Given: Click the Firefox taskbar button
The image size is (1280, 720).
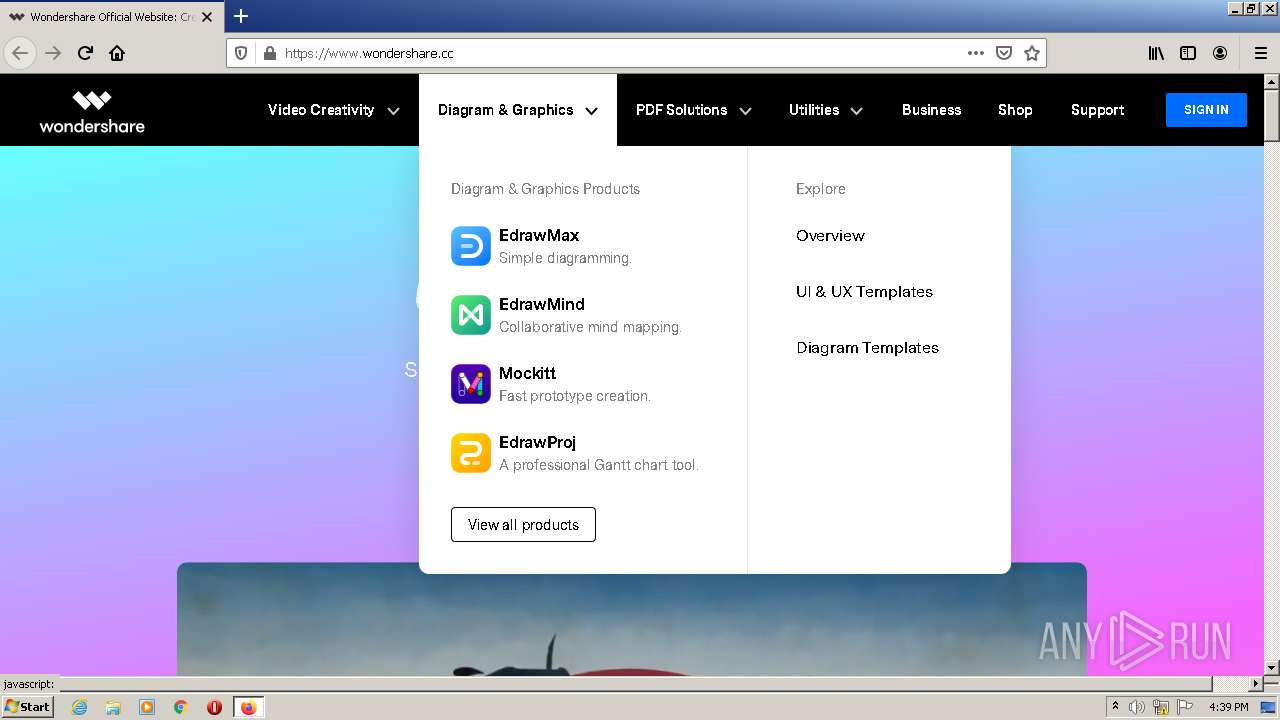Looking at the screenshot, I should click(248, 707).
